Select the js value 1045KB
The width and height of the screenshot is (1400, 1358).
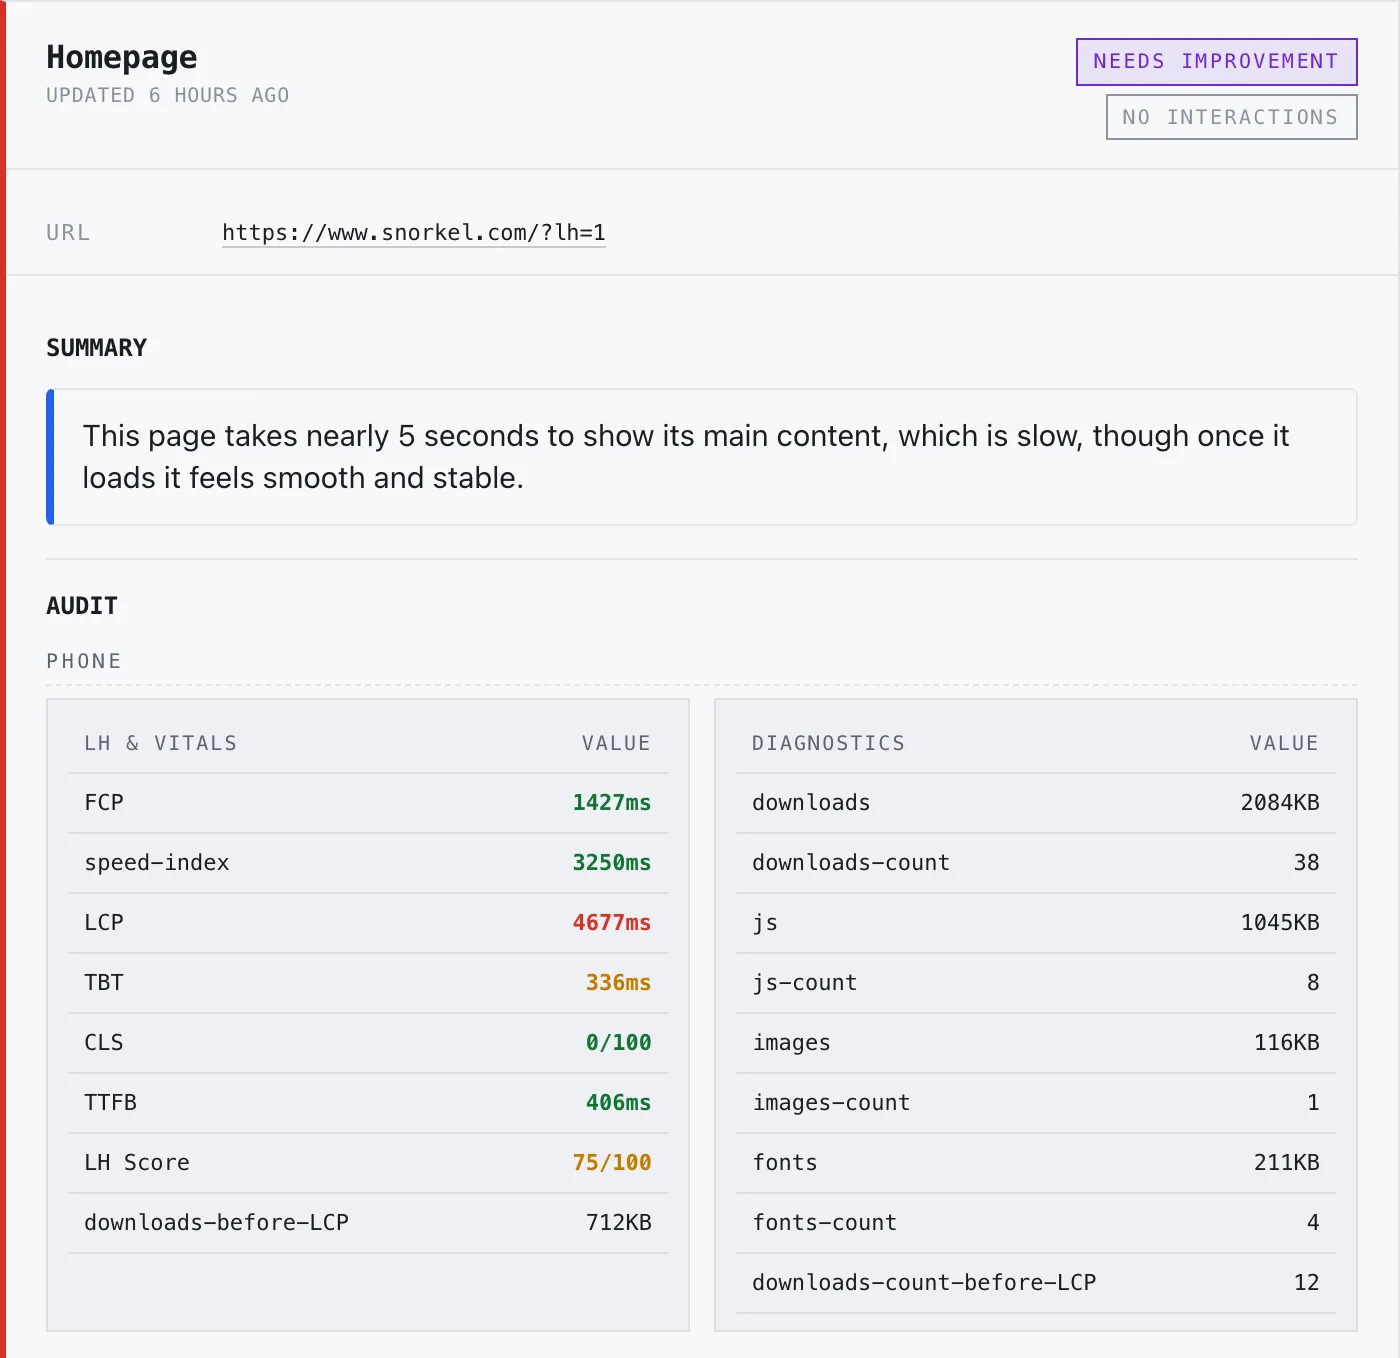[x=1280, y=923]
